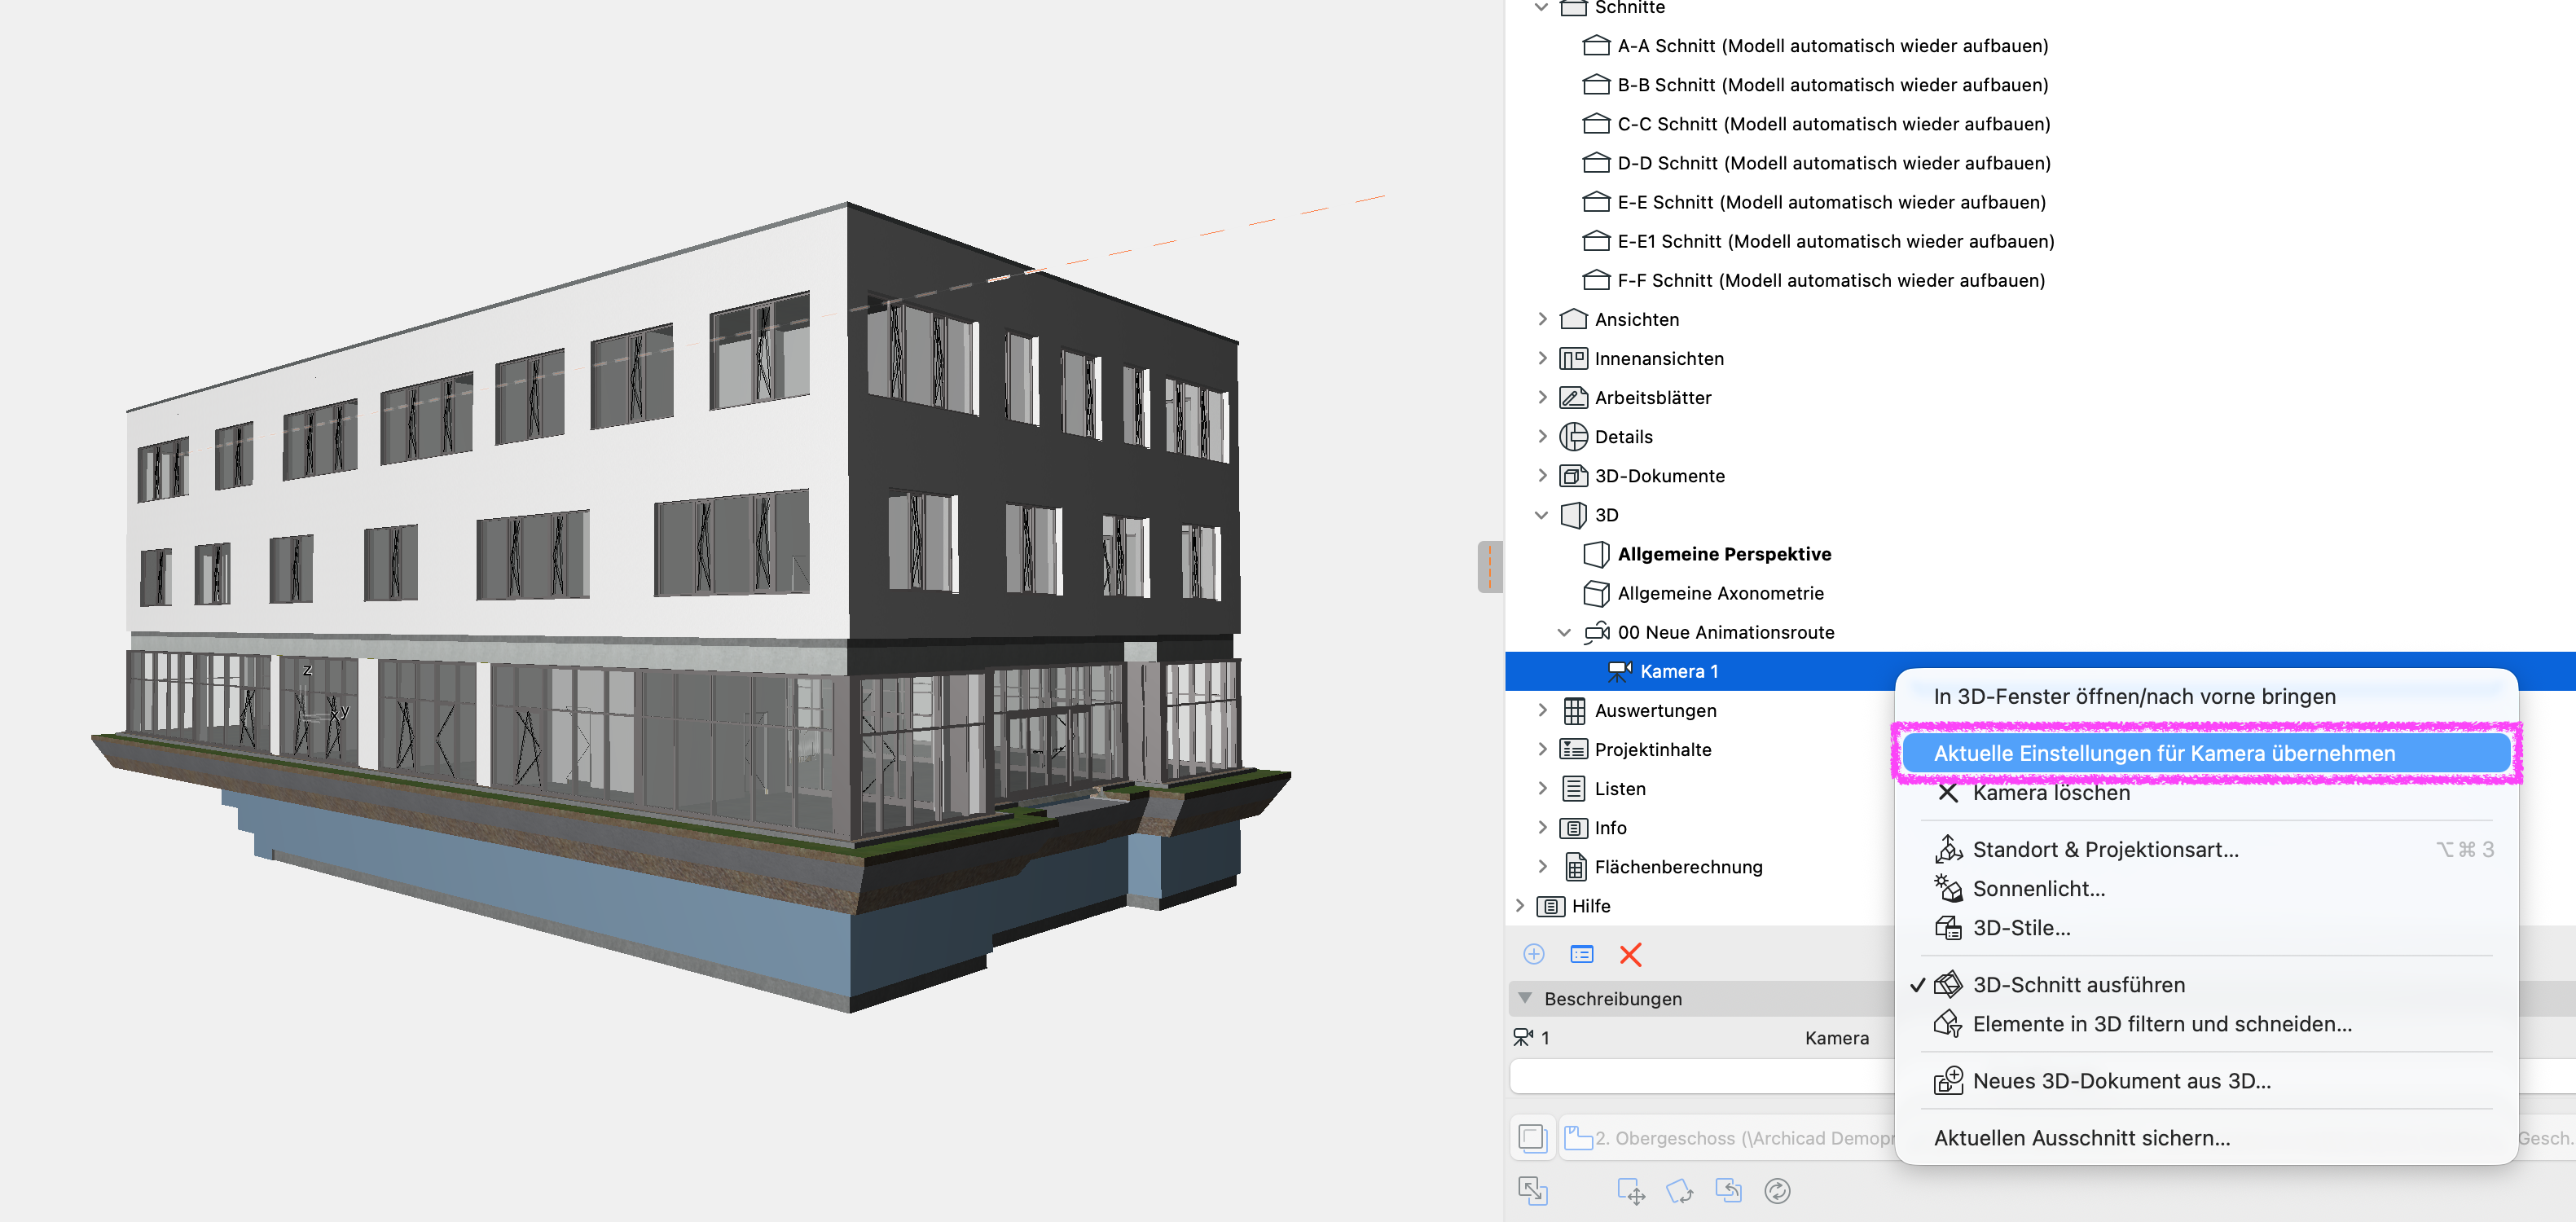The width and height of the screenshot is (2576, 1222).
Task: Click the 3D folder icon
Action: point(1573,514)
